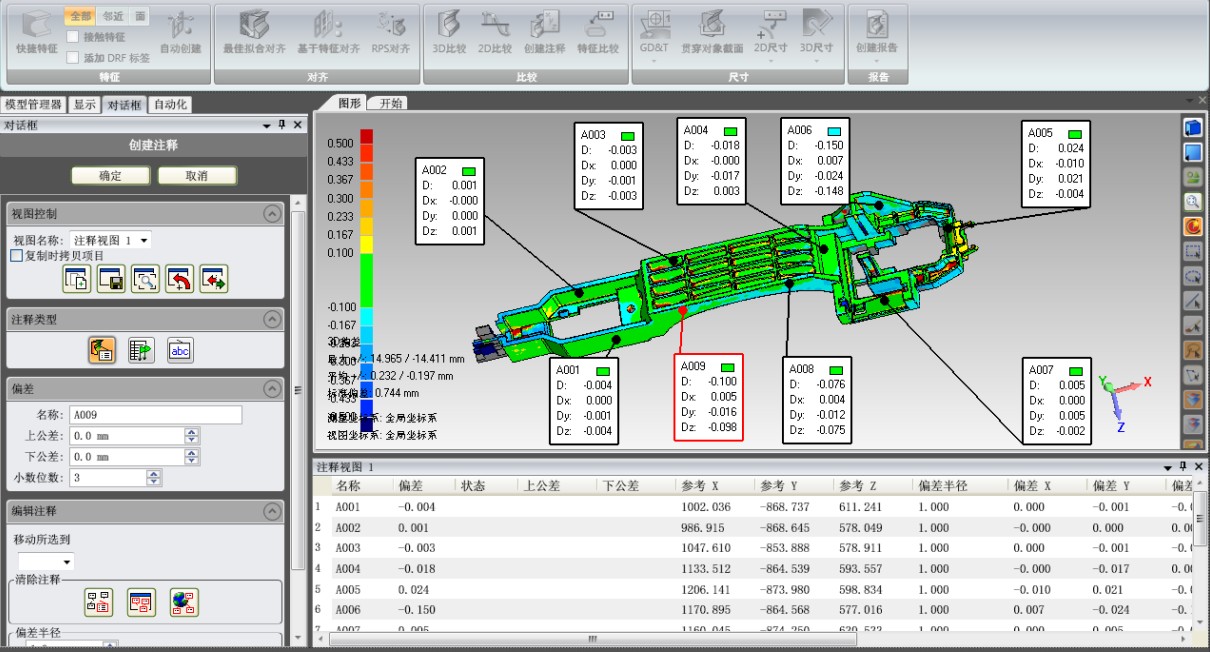
Task: Switch to the 自动化 tab
Action: click(x=170, y=104)
